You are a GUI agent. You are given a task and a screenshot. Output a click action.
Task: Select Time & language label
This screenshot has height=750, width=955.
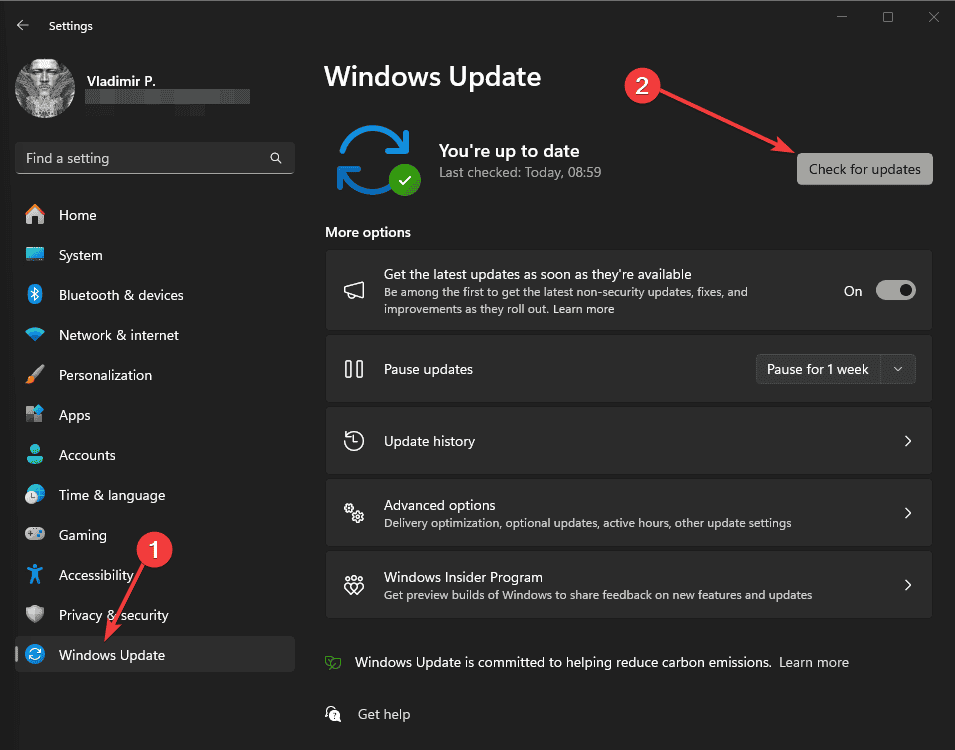coord(112,495)
